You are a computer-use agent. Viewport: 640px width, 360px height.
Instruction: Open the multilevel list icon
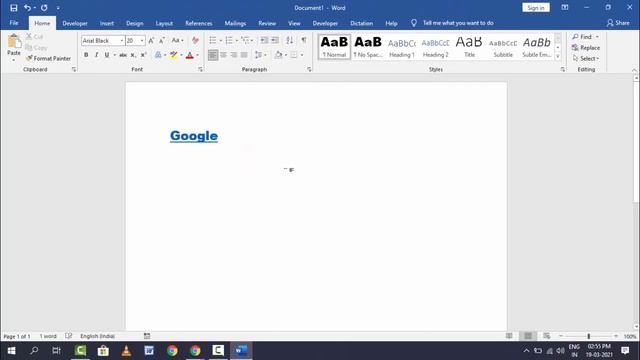[x=245, y=40]
